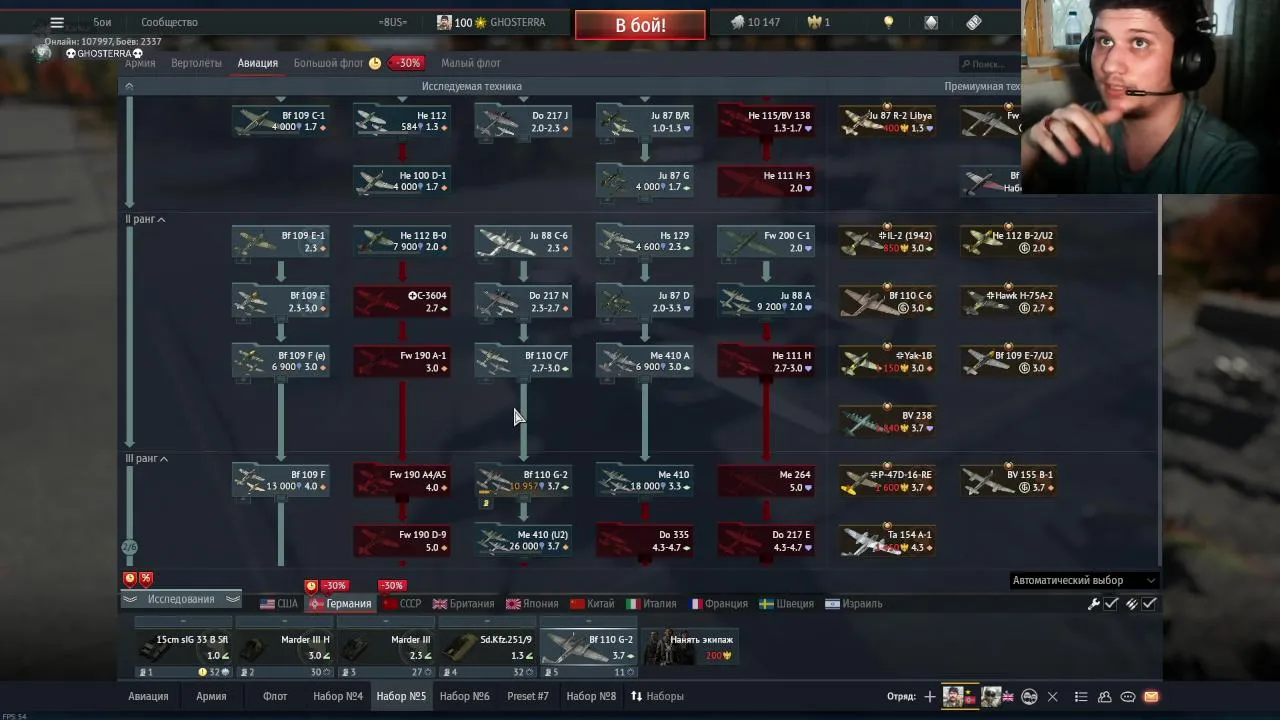This screenshot has width=1280, height=720.
Task: Click the red percent discount icon at bottom left
Action: pos(146,578)
